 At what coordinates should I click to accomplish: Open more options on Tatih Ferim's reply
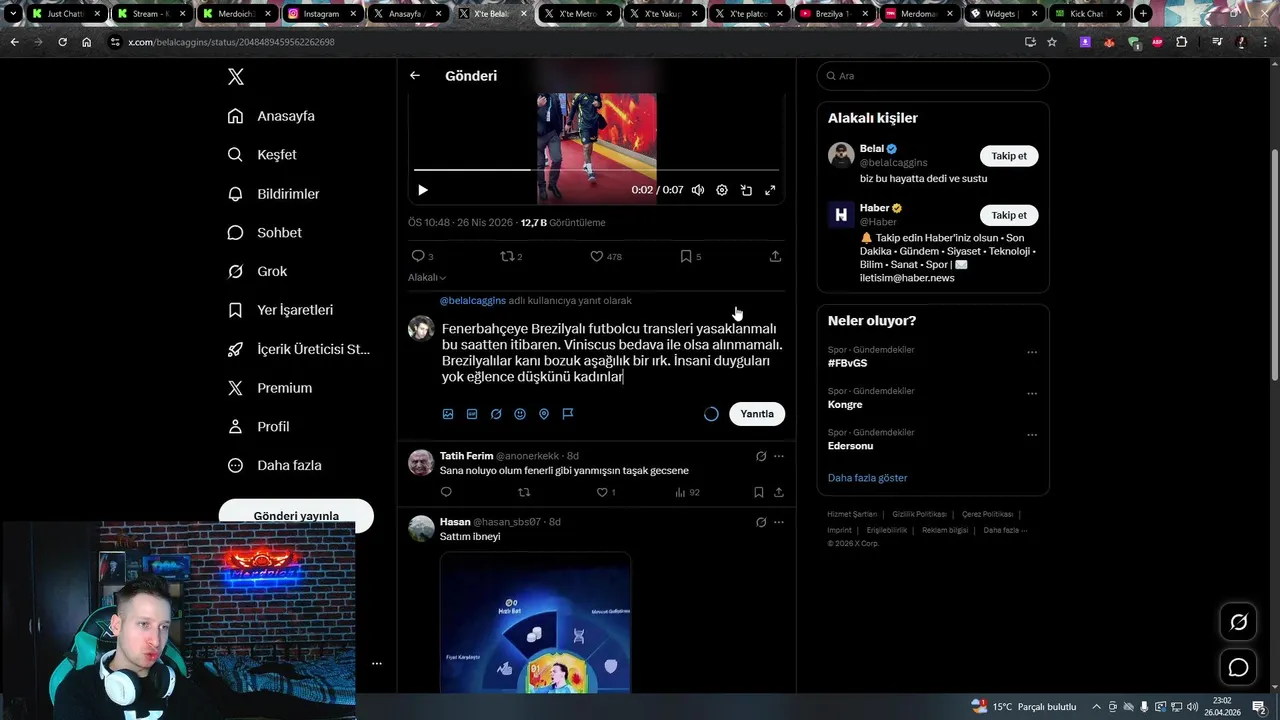coord(779,456)
